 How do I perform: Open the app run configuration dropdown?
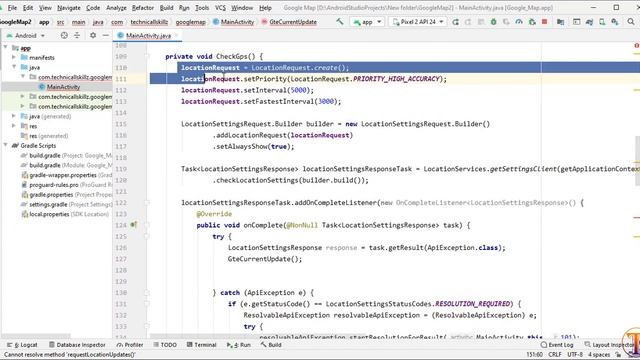[x=367, y=22]
